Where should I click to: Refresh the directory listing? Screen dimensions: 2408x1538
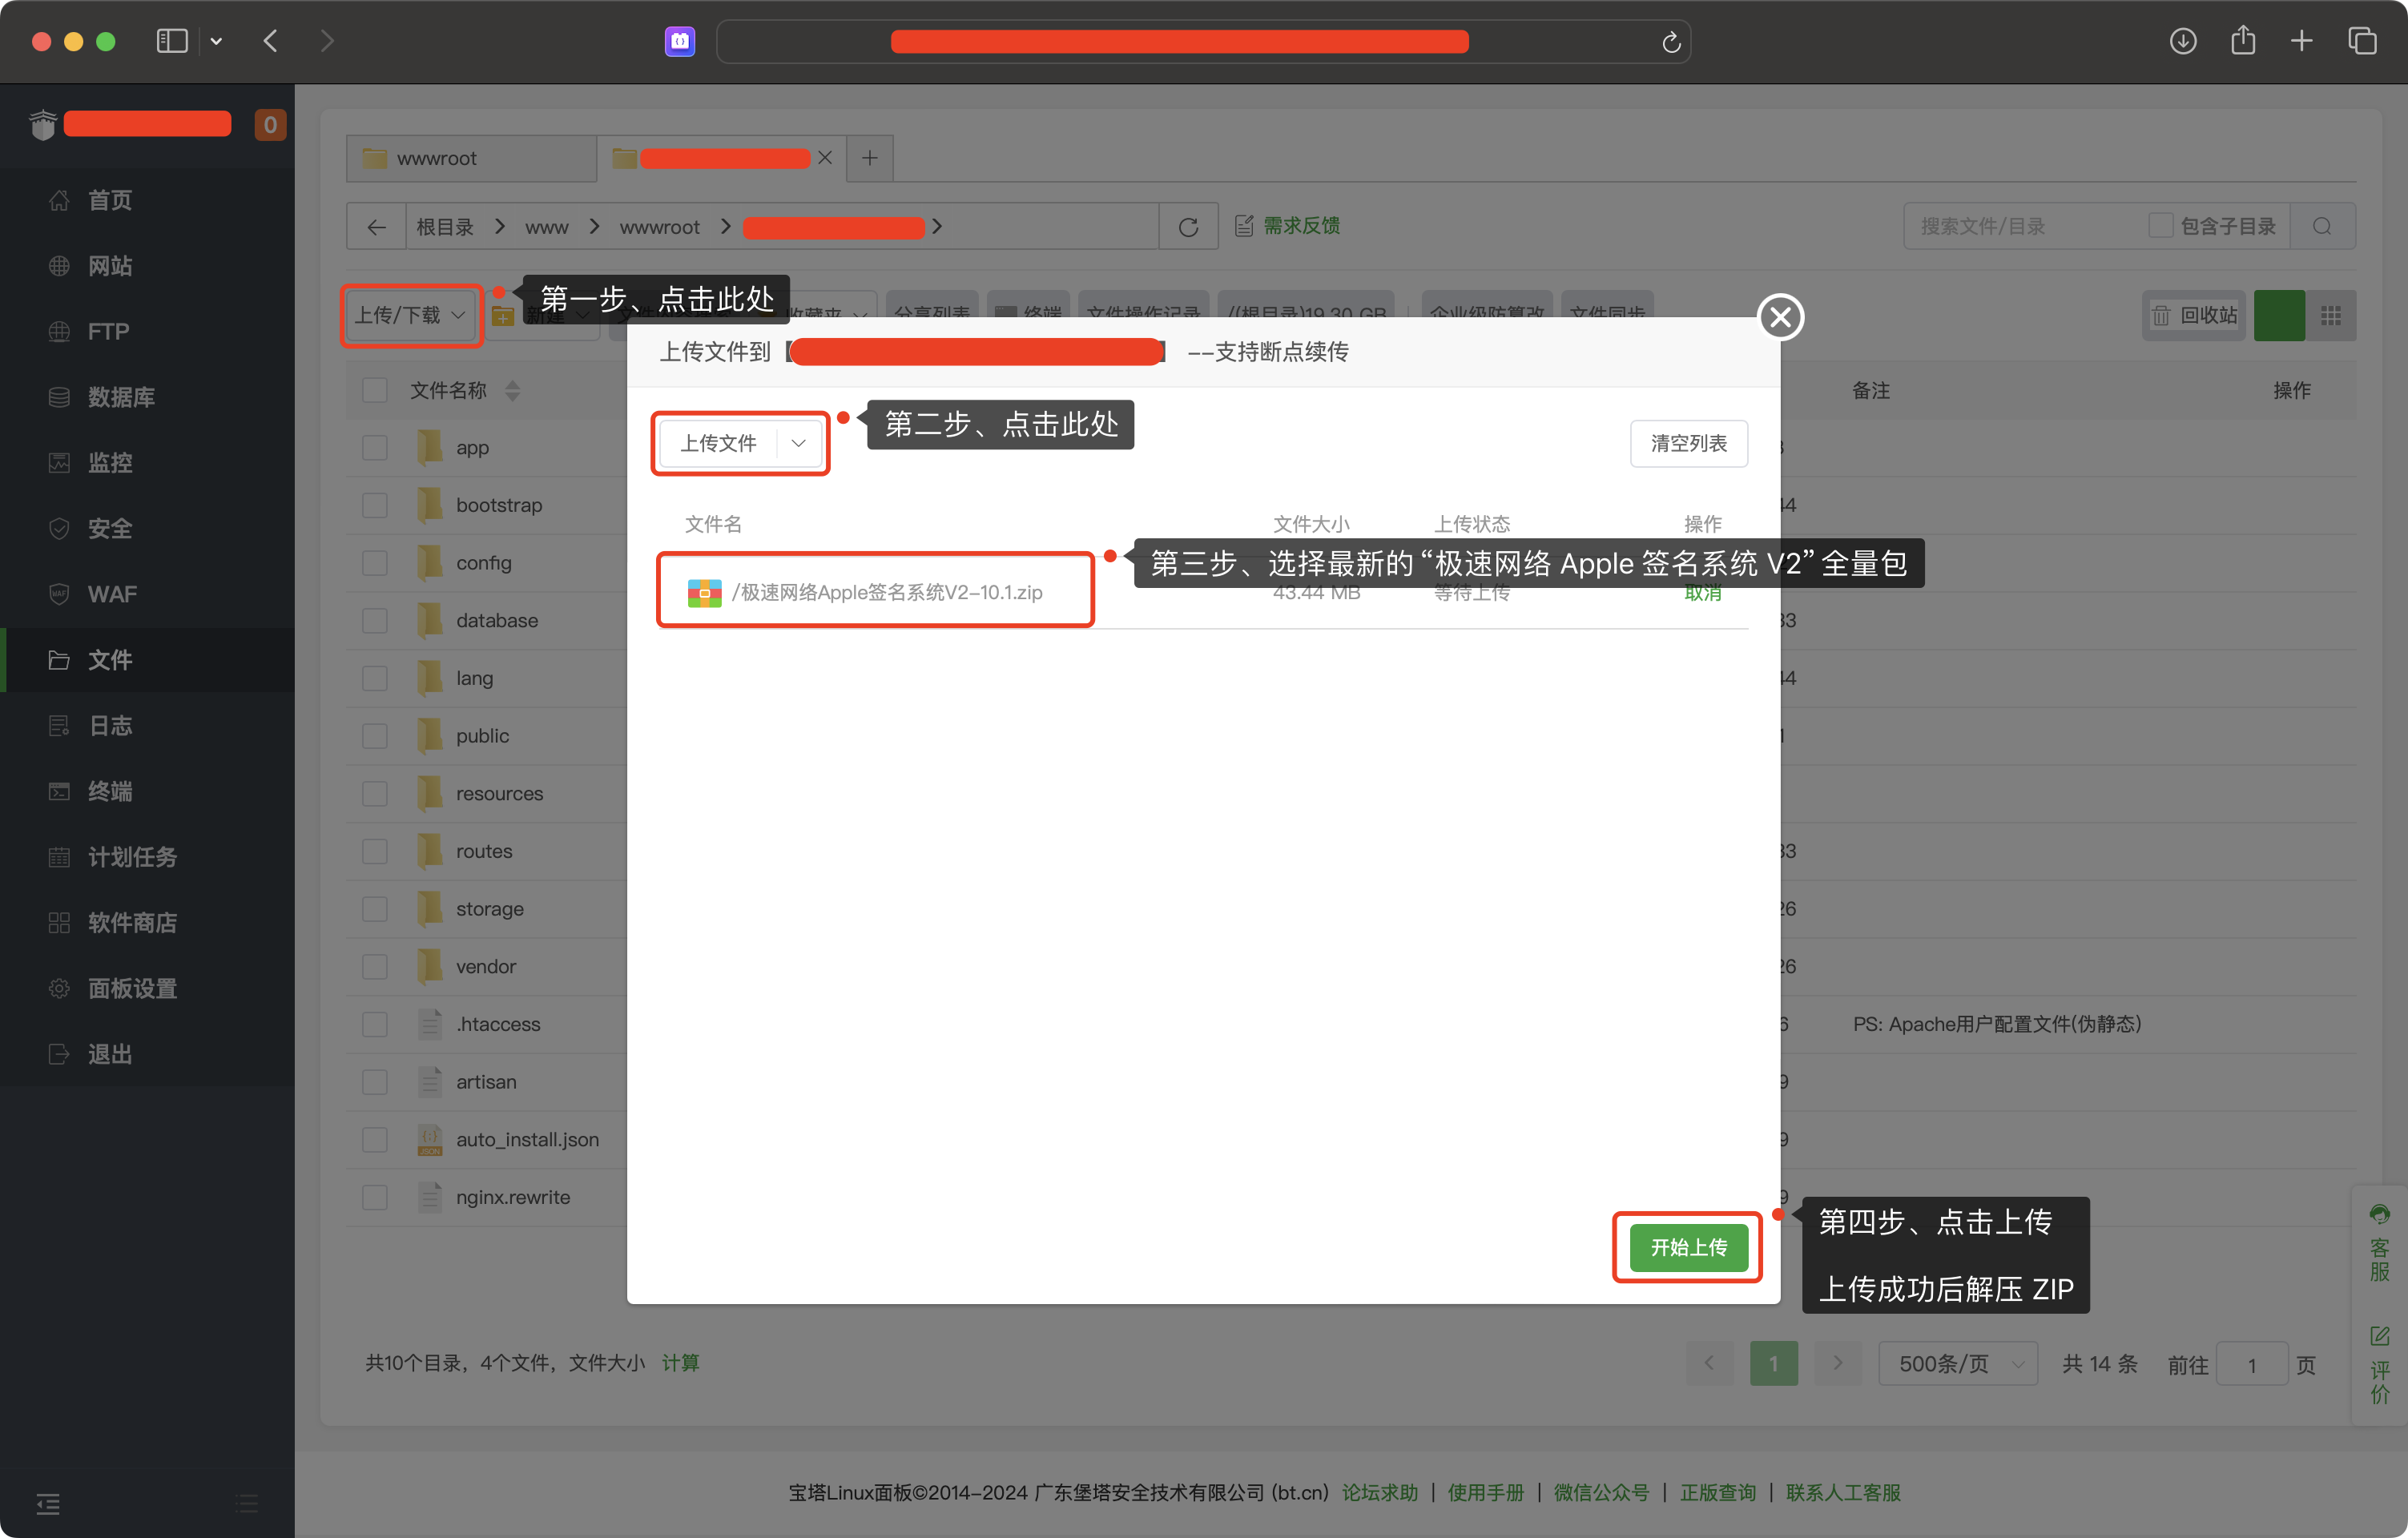pos(1188,227)
